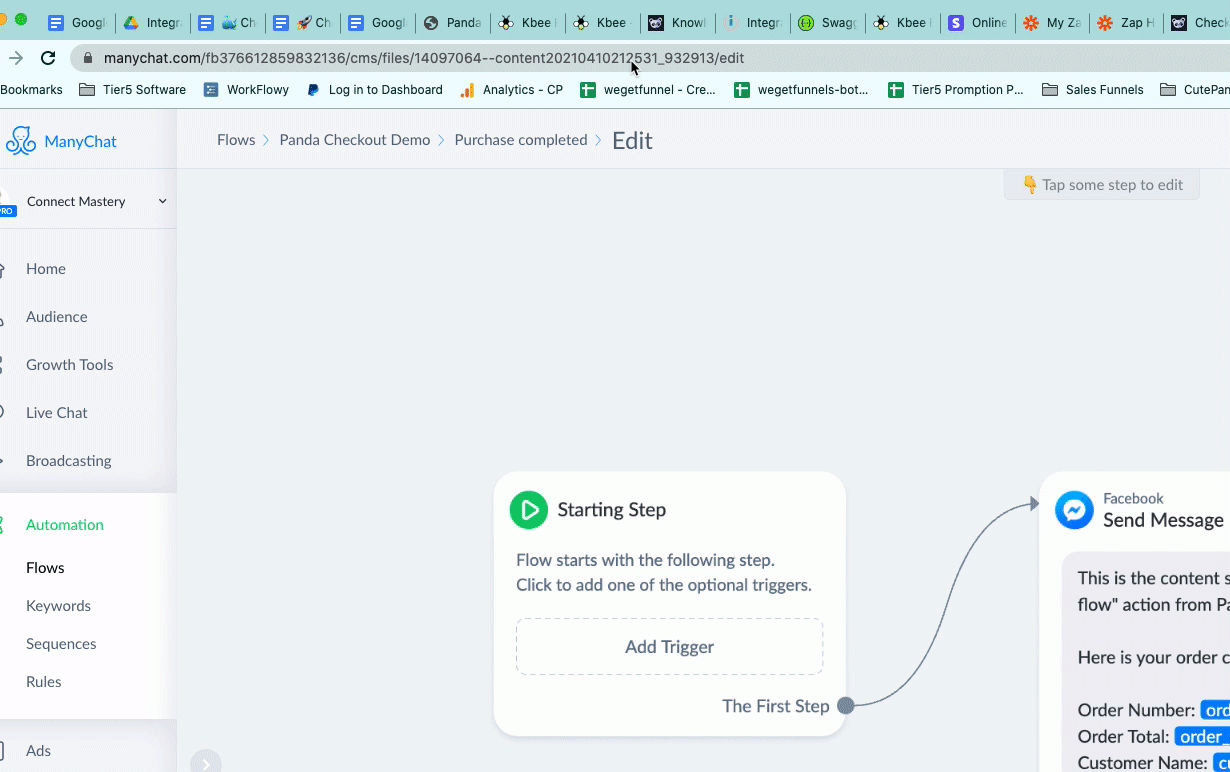Click the ManyChat logo icon
1230x772 pixels.
click(20, 141)
